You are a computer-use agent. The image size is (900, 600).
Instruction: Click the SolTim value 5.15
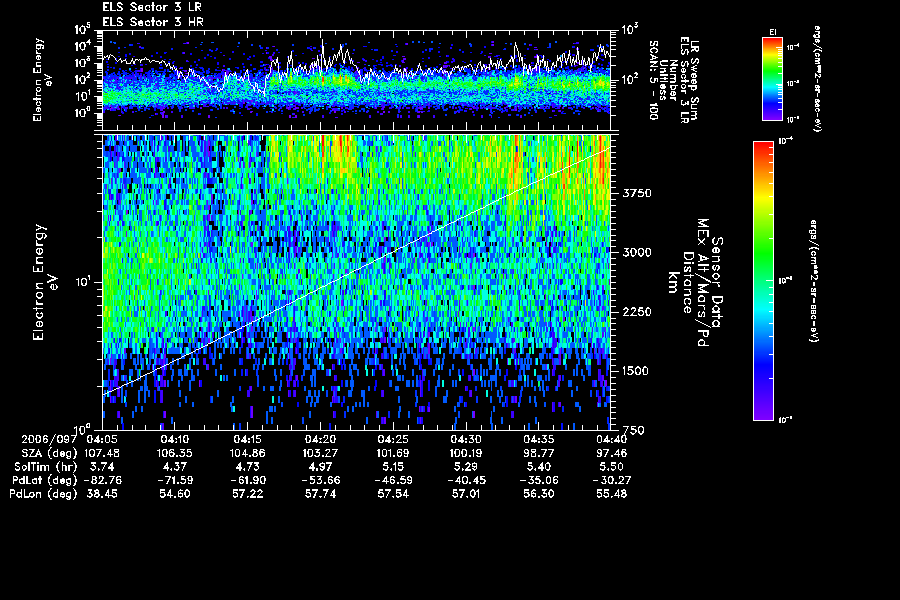(393, 467)
